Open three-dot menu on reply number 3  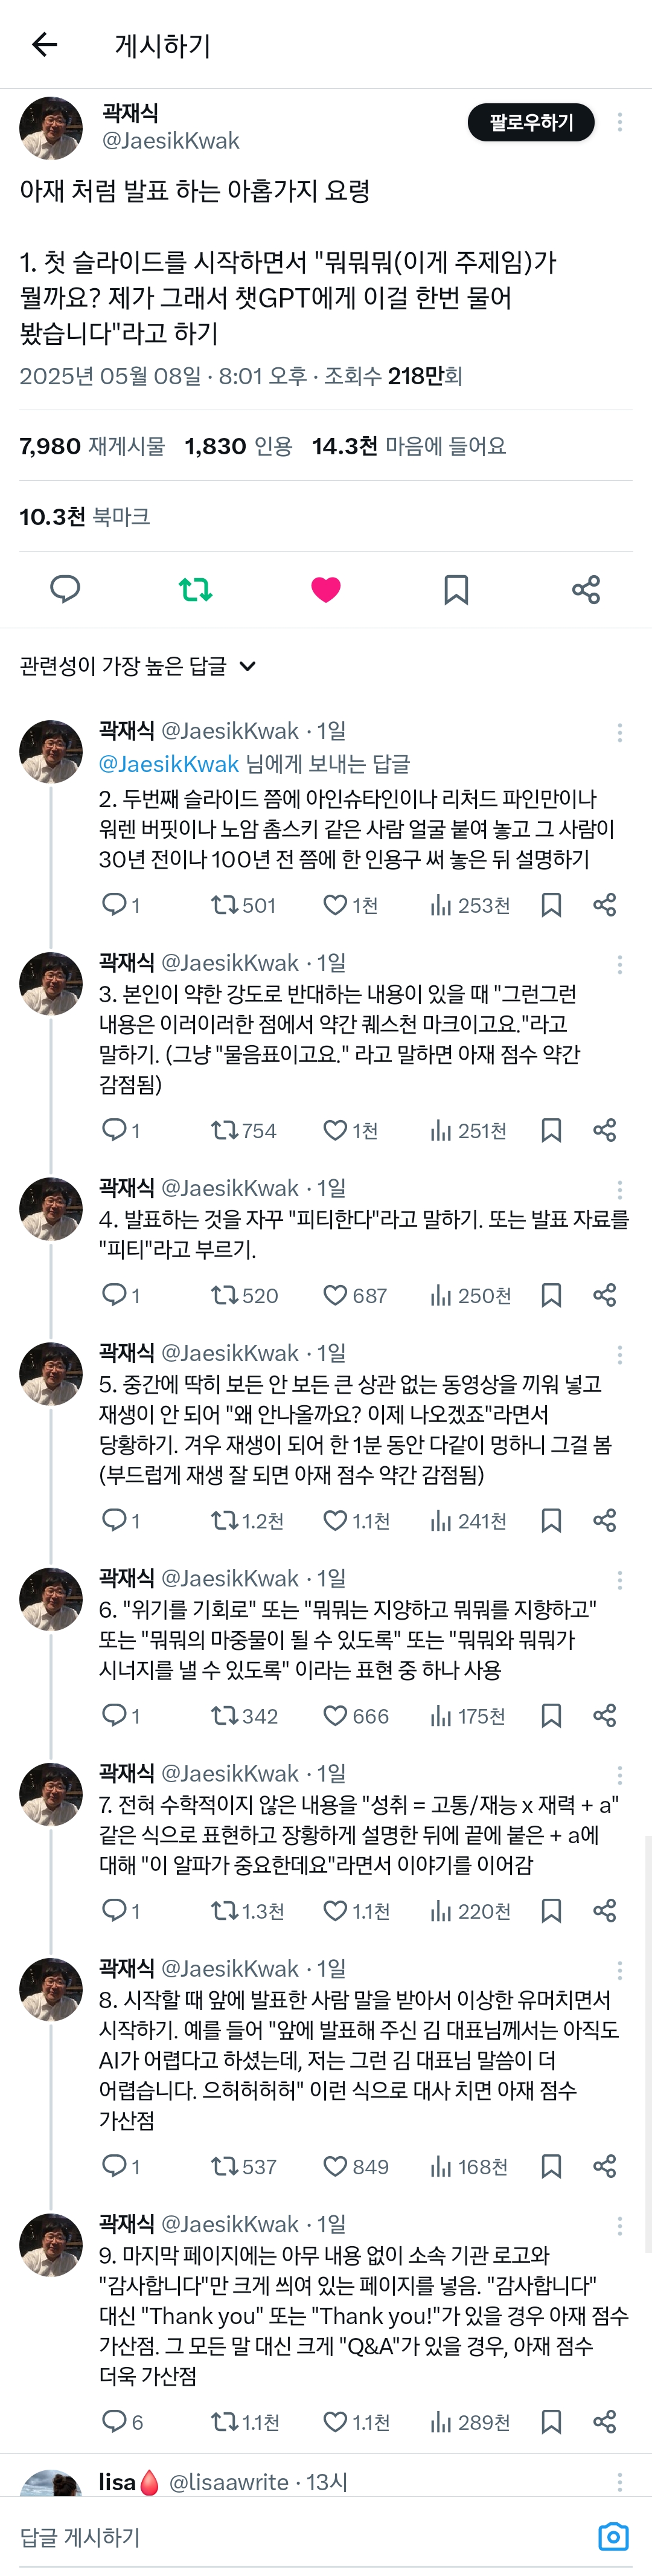620,964
